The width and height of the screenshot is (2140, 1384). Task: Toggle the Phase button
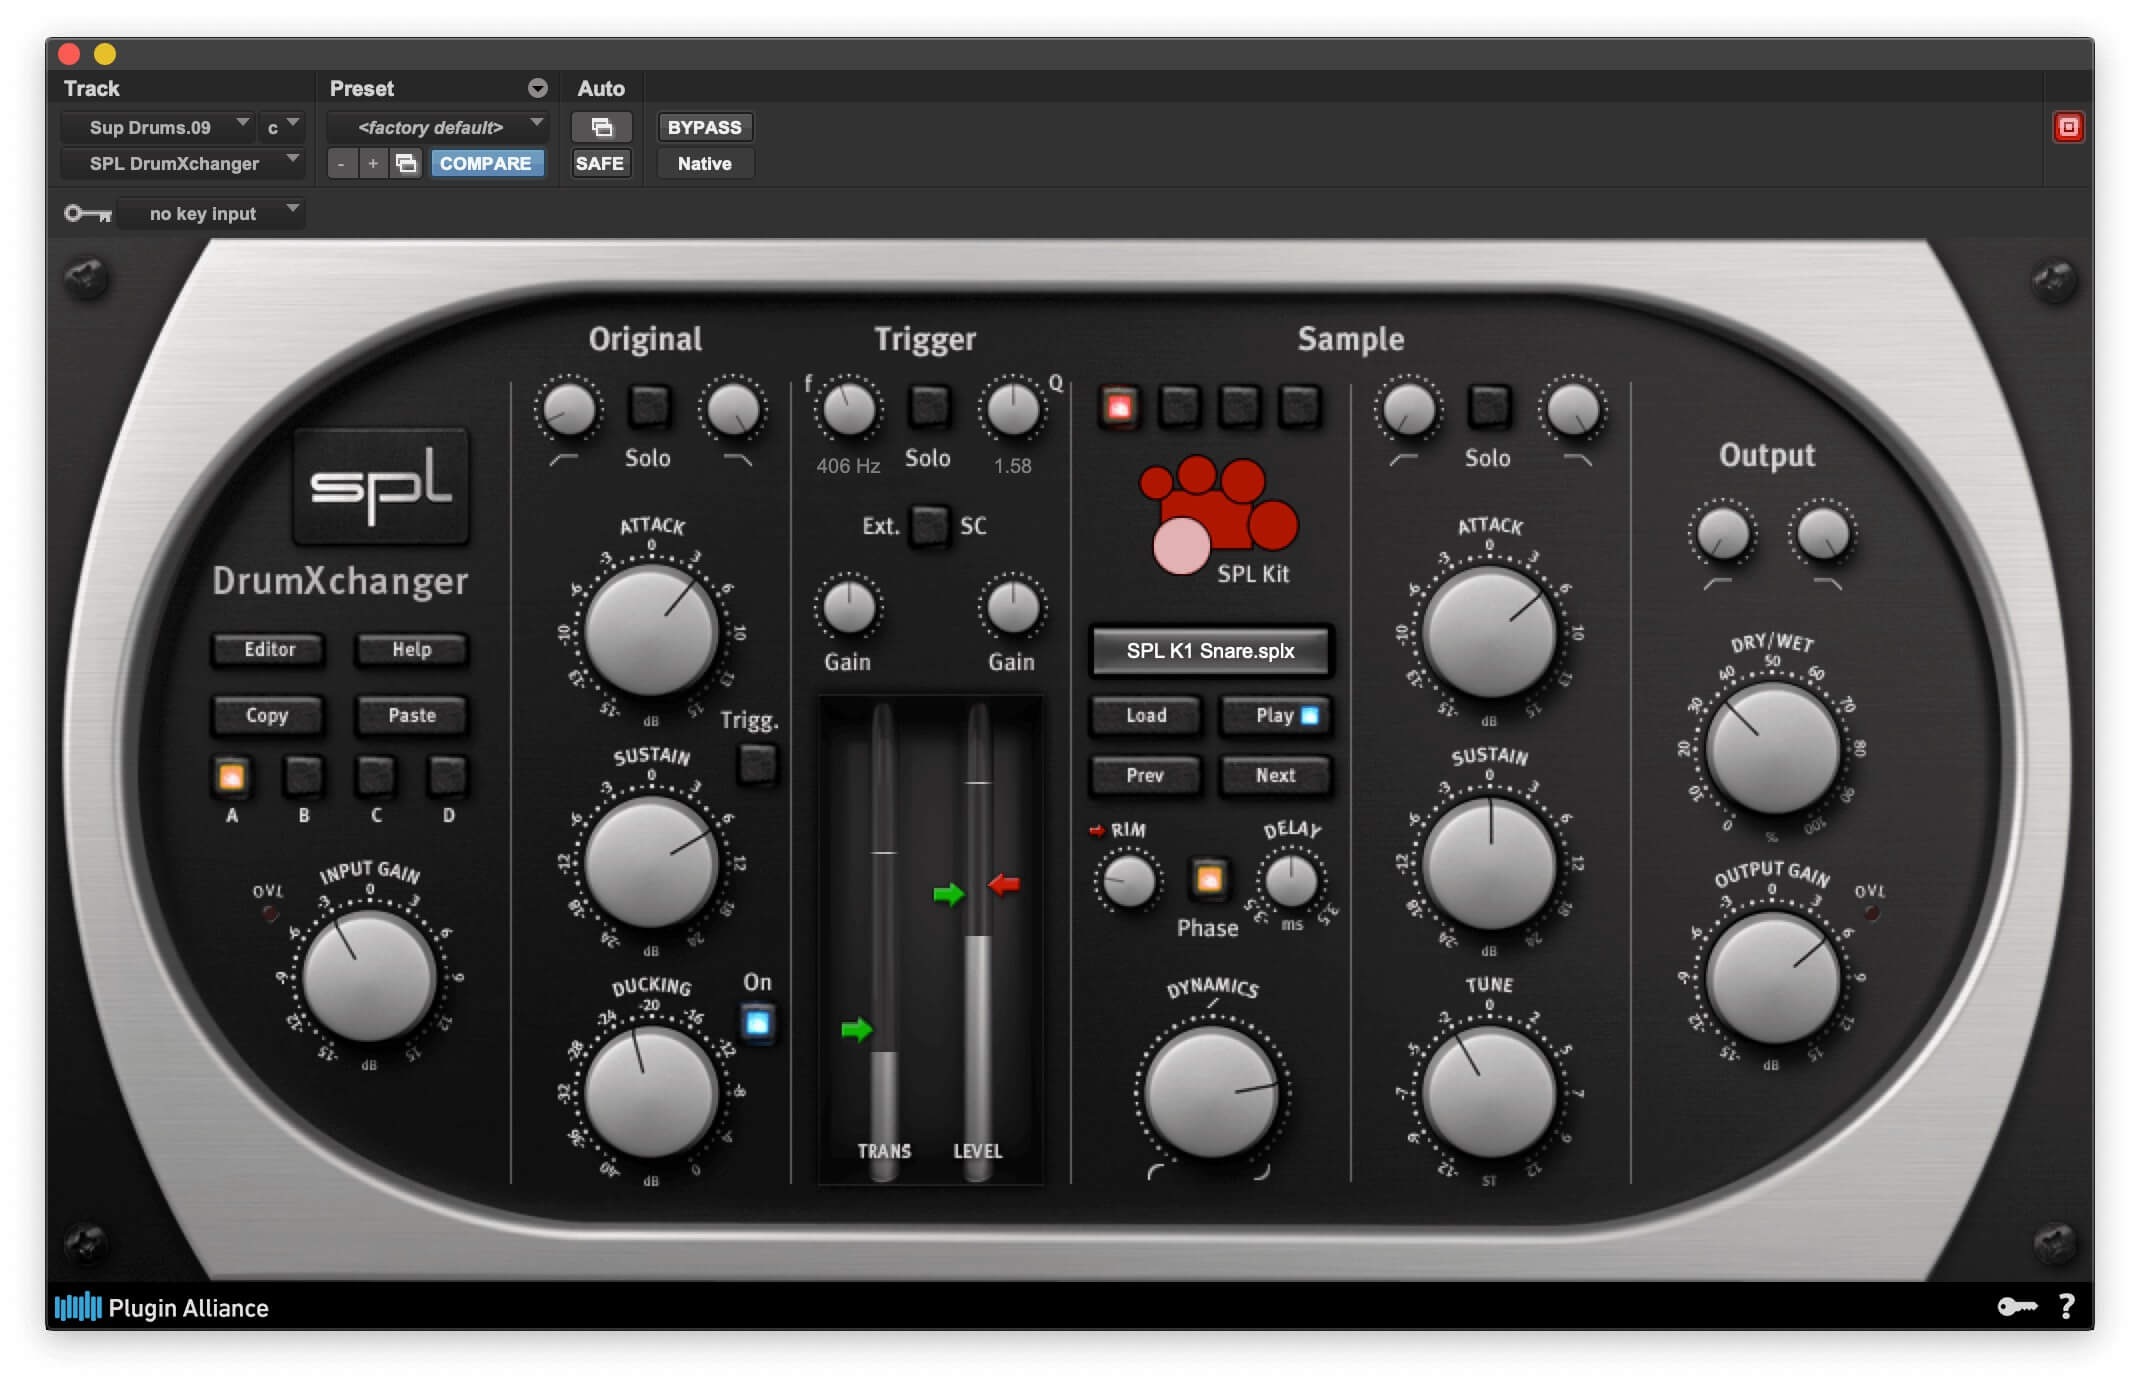[x=1208, y=879]
